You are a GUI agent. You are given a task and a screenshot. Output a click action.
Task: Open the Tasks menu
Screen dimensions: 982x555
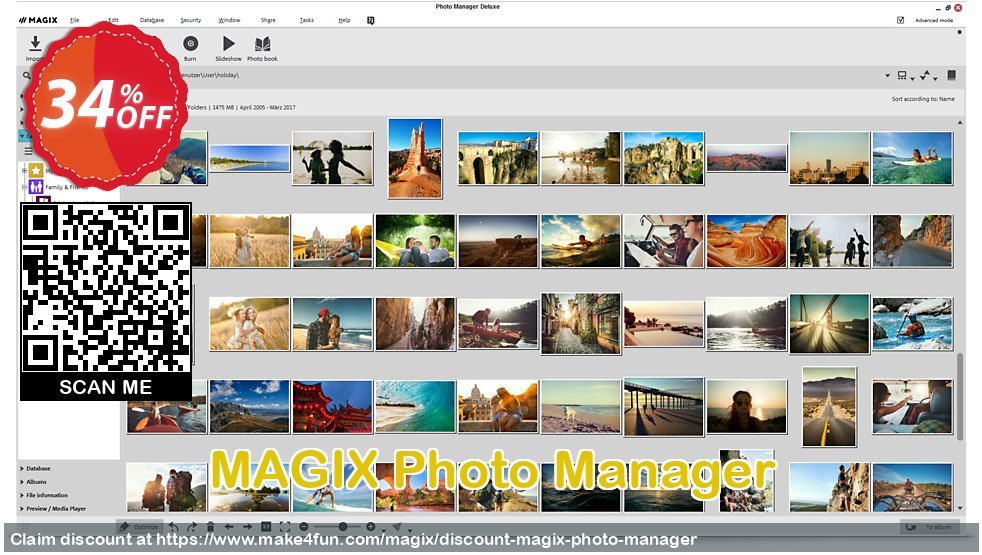(306, 20)
